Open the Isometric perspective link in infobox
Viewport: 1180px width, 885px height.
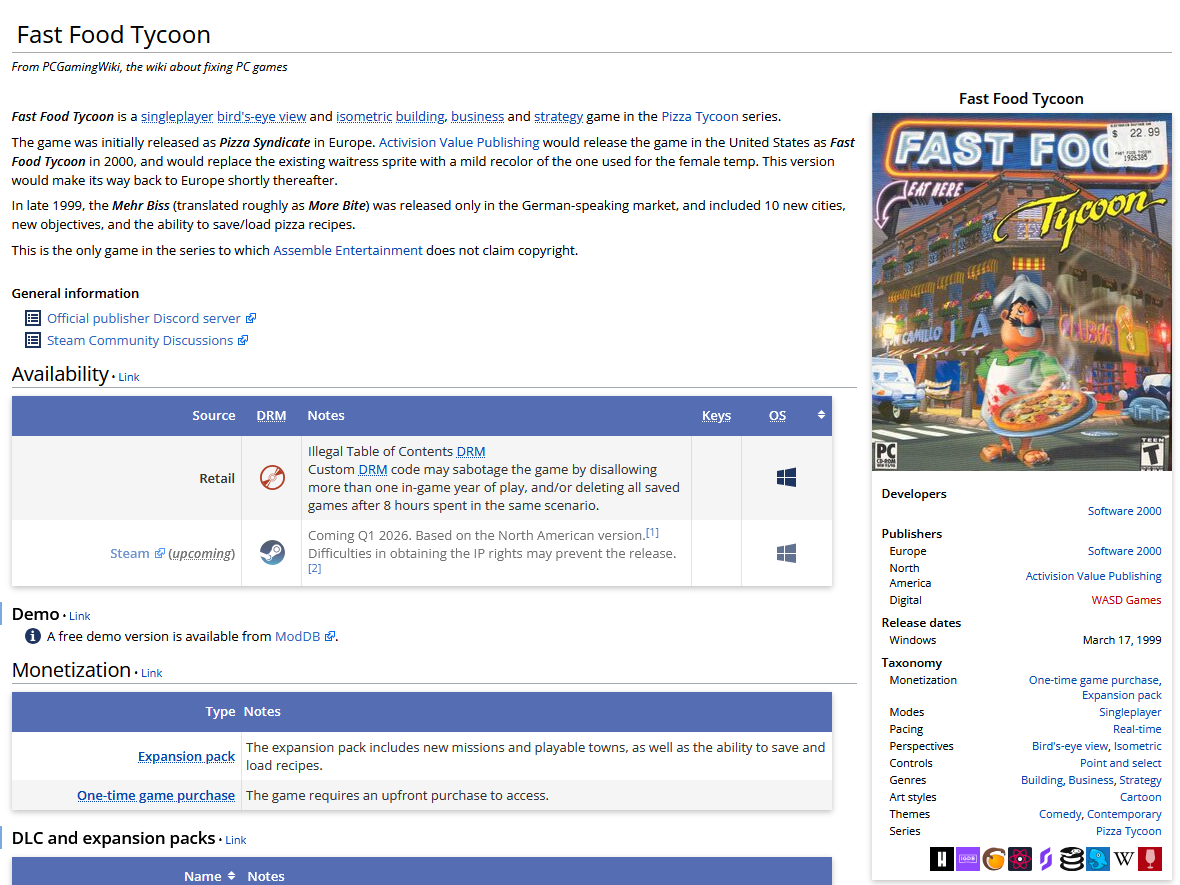[x=1138, y=746]
